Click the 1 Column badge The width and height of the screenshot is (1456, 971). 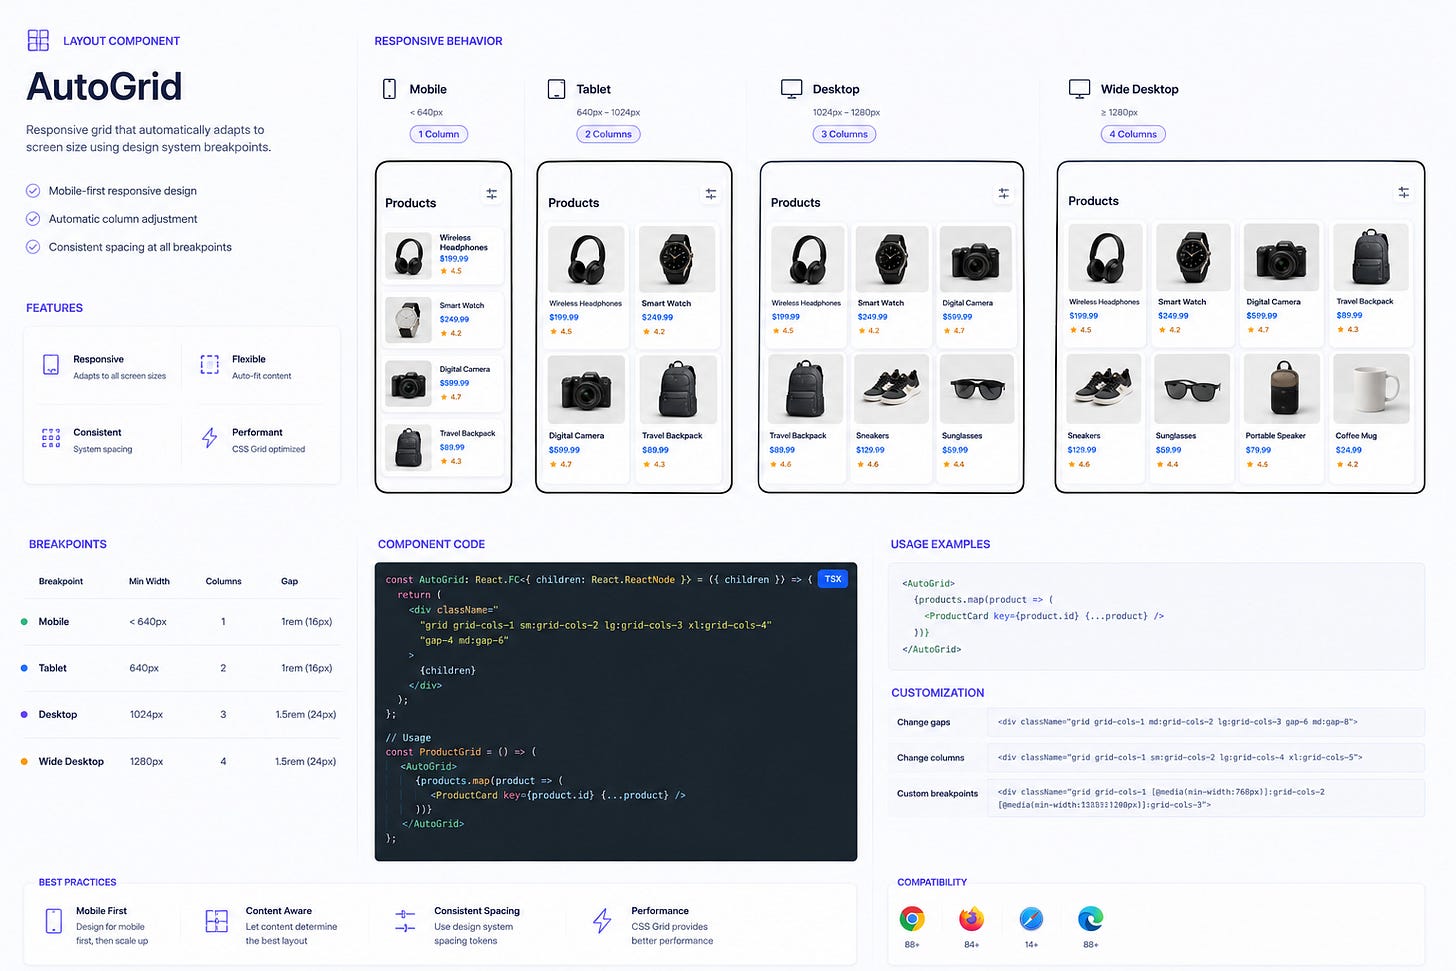[x=439, y=134]
